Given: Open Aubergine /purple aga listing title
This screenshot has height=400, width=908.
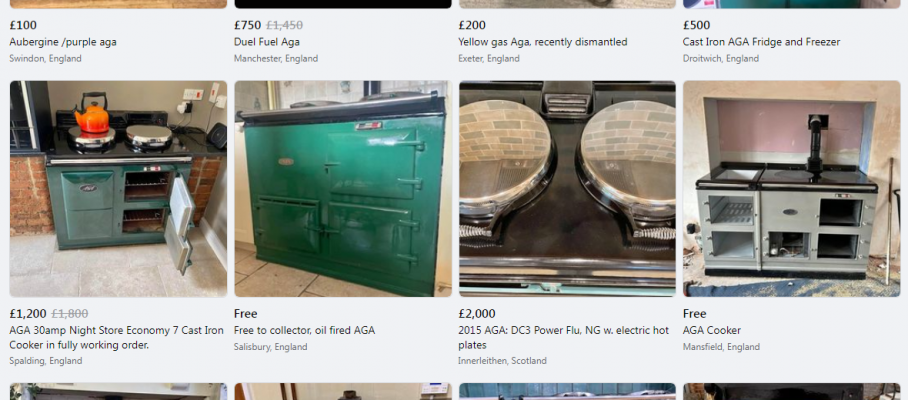Looking at the screenshot, I should 63,42.
